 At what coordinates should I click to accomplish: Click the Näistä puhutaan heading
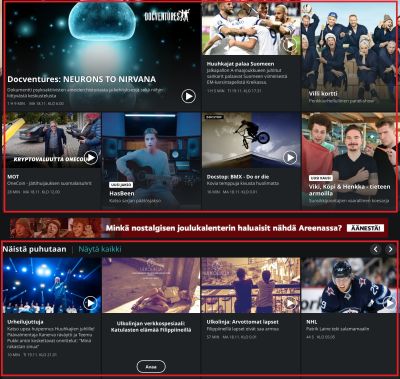(x=34, y=249)
